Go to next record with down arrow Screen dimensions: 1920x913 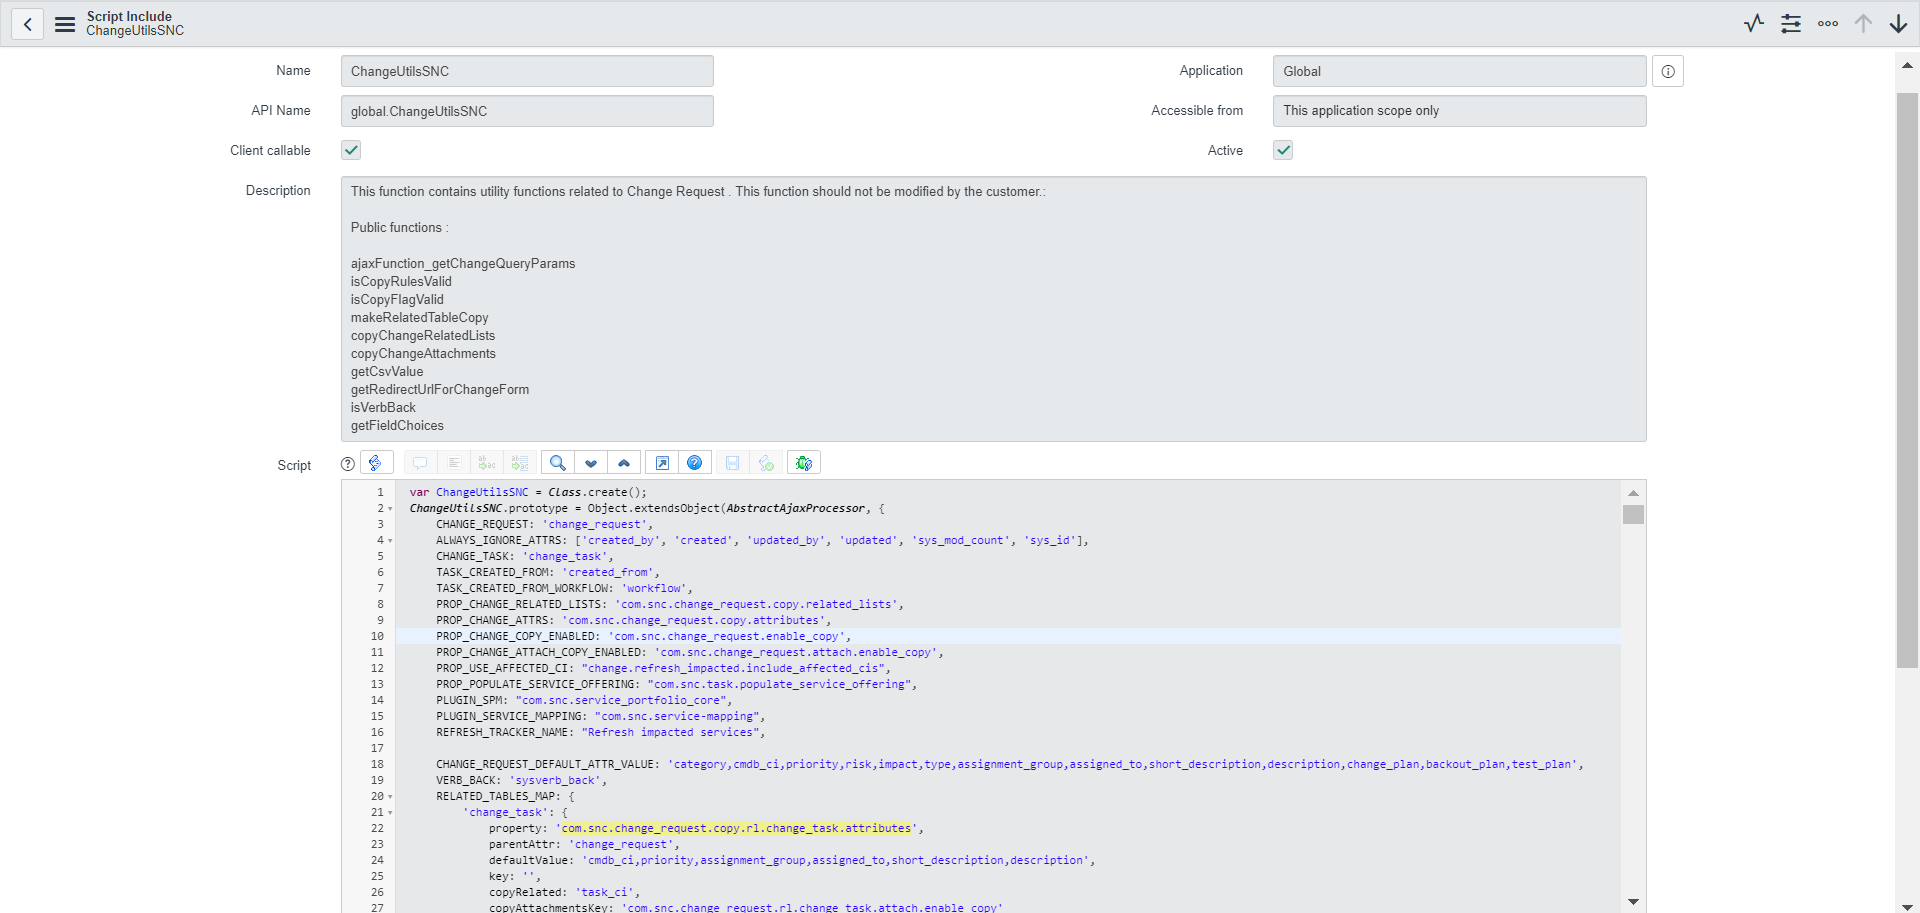tap(1898, 23)
